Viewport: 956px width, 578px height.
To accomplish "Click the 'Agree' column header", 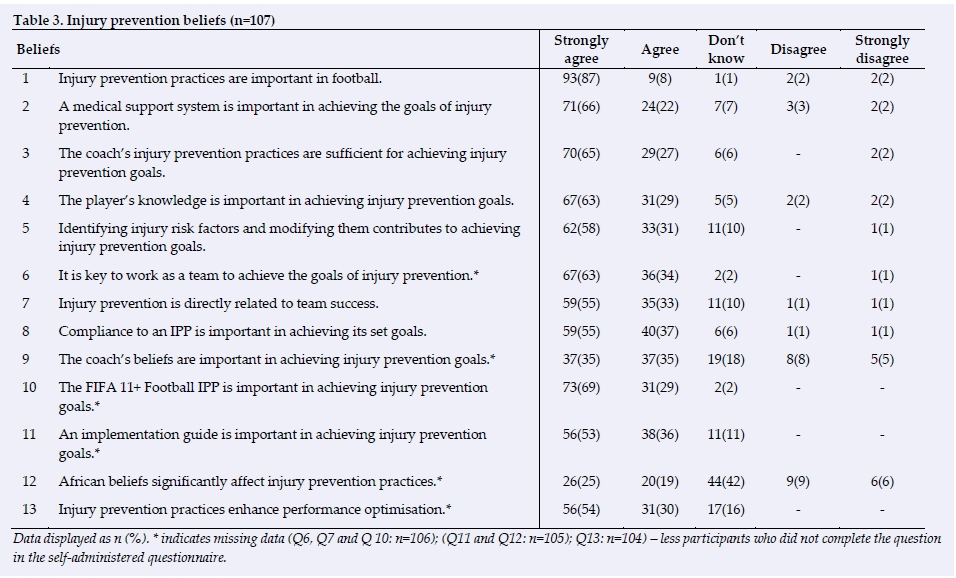I will click(x=660, y=49).
